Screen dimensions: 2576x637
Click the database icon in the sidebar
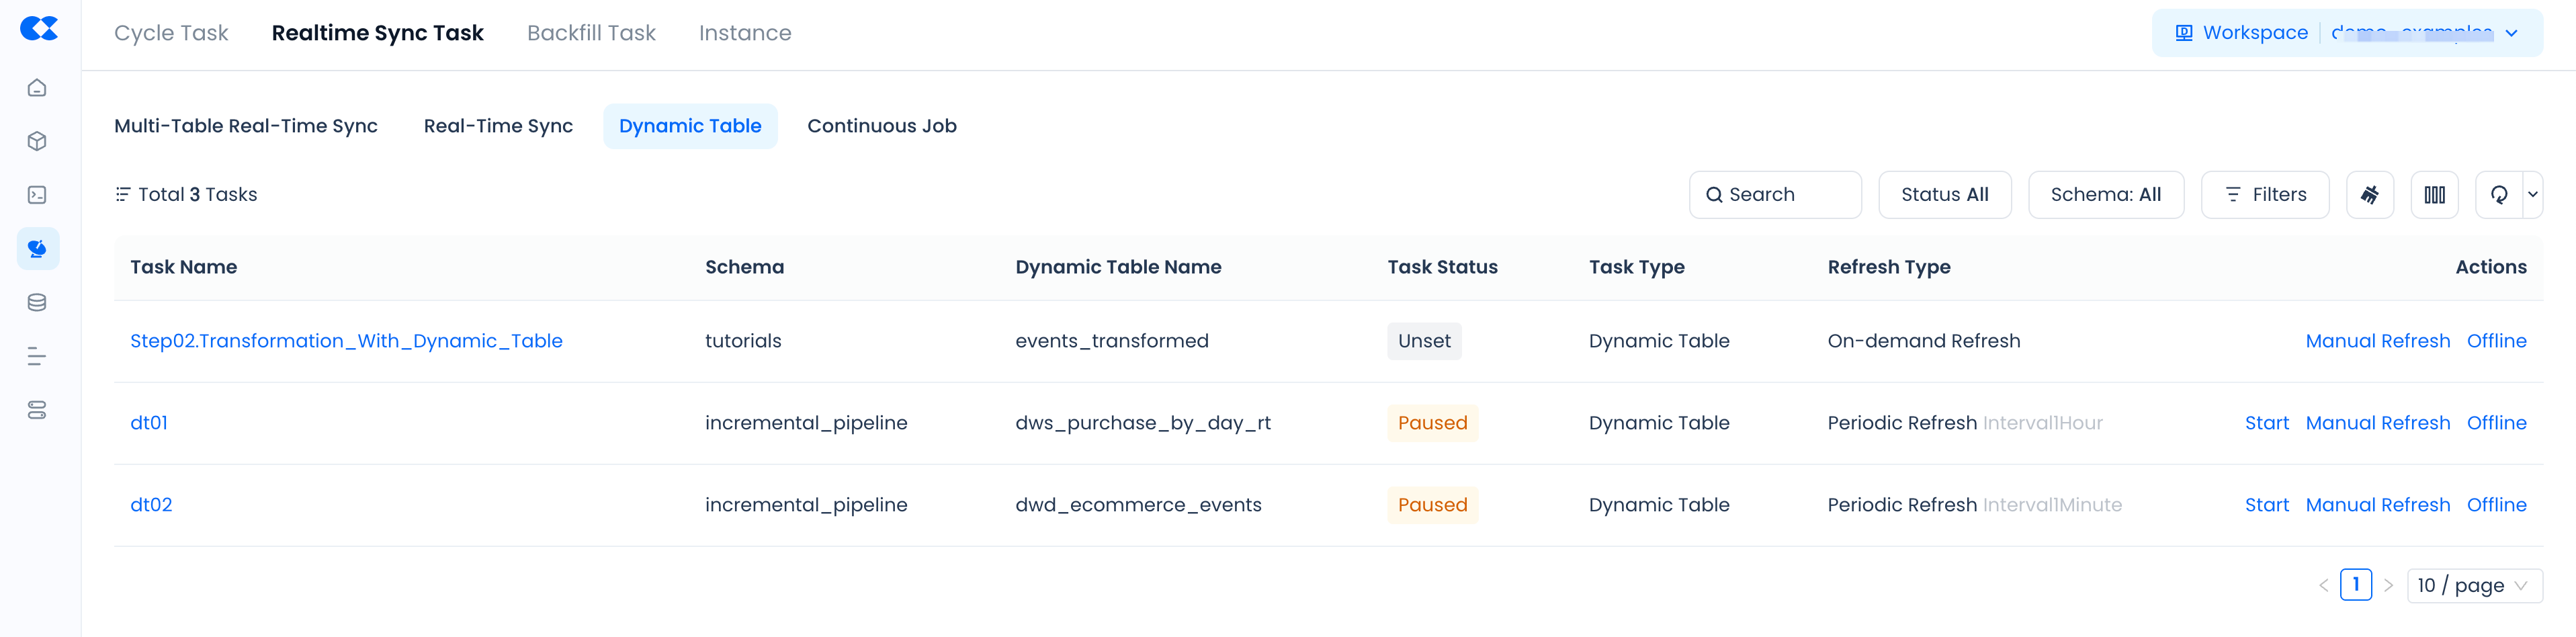point(37,303)
